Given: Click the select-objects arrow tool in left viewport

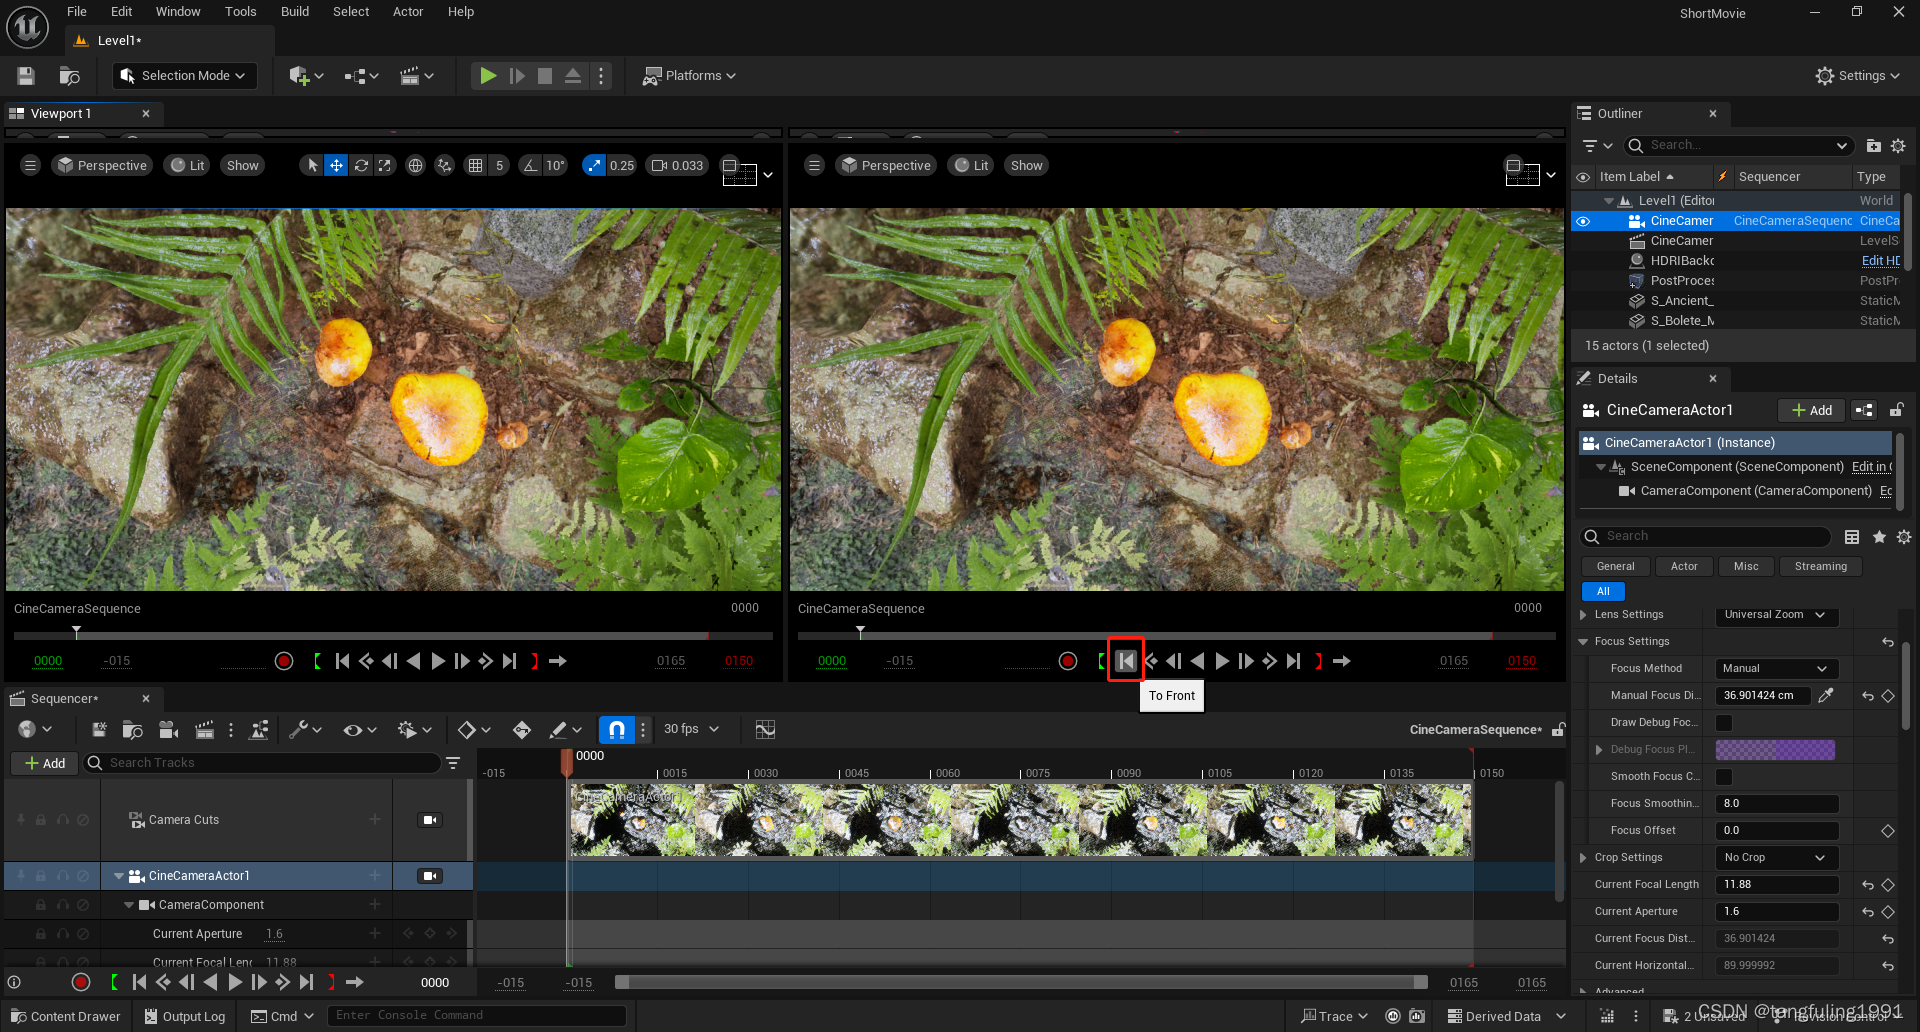Looking at the screenshot, I should (x=313, y=166).
